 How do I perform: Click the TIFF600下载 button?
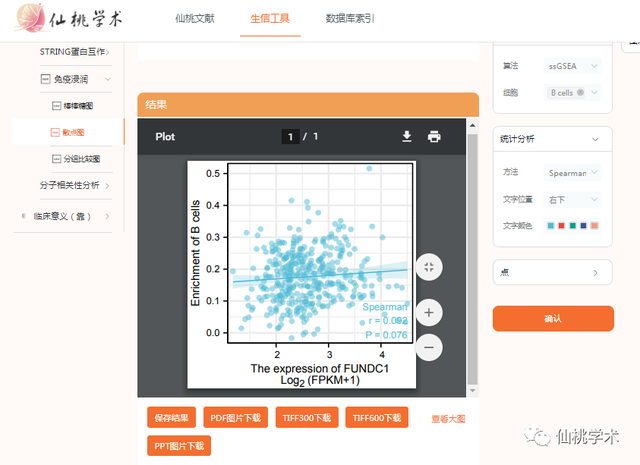coord(377,417)
